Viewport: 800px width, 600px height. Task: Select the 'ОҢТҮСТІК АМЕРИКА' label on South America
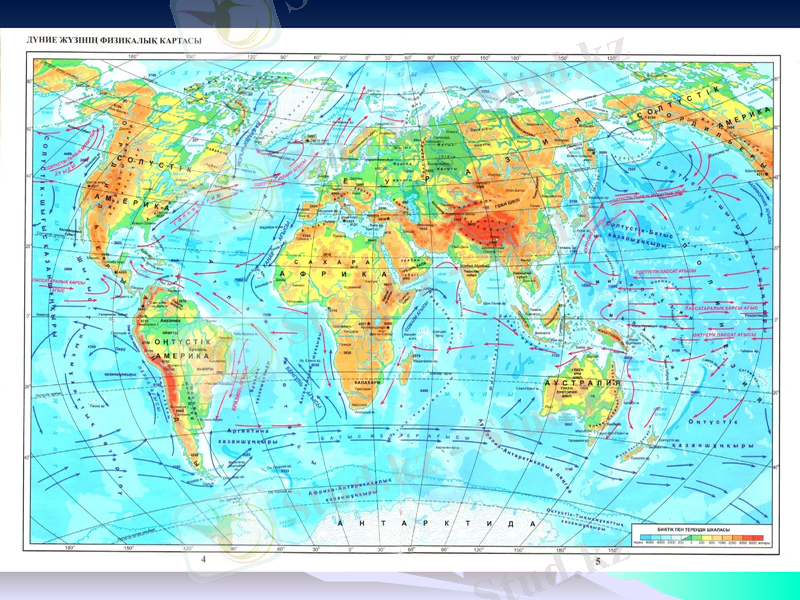coord(181,348)
